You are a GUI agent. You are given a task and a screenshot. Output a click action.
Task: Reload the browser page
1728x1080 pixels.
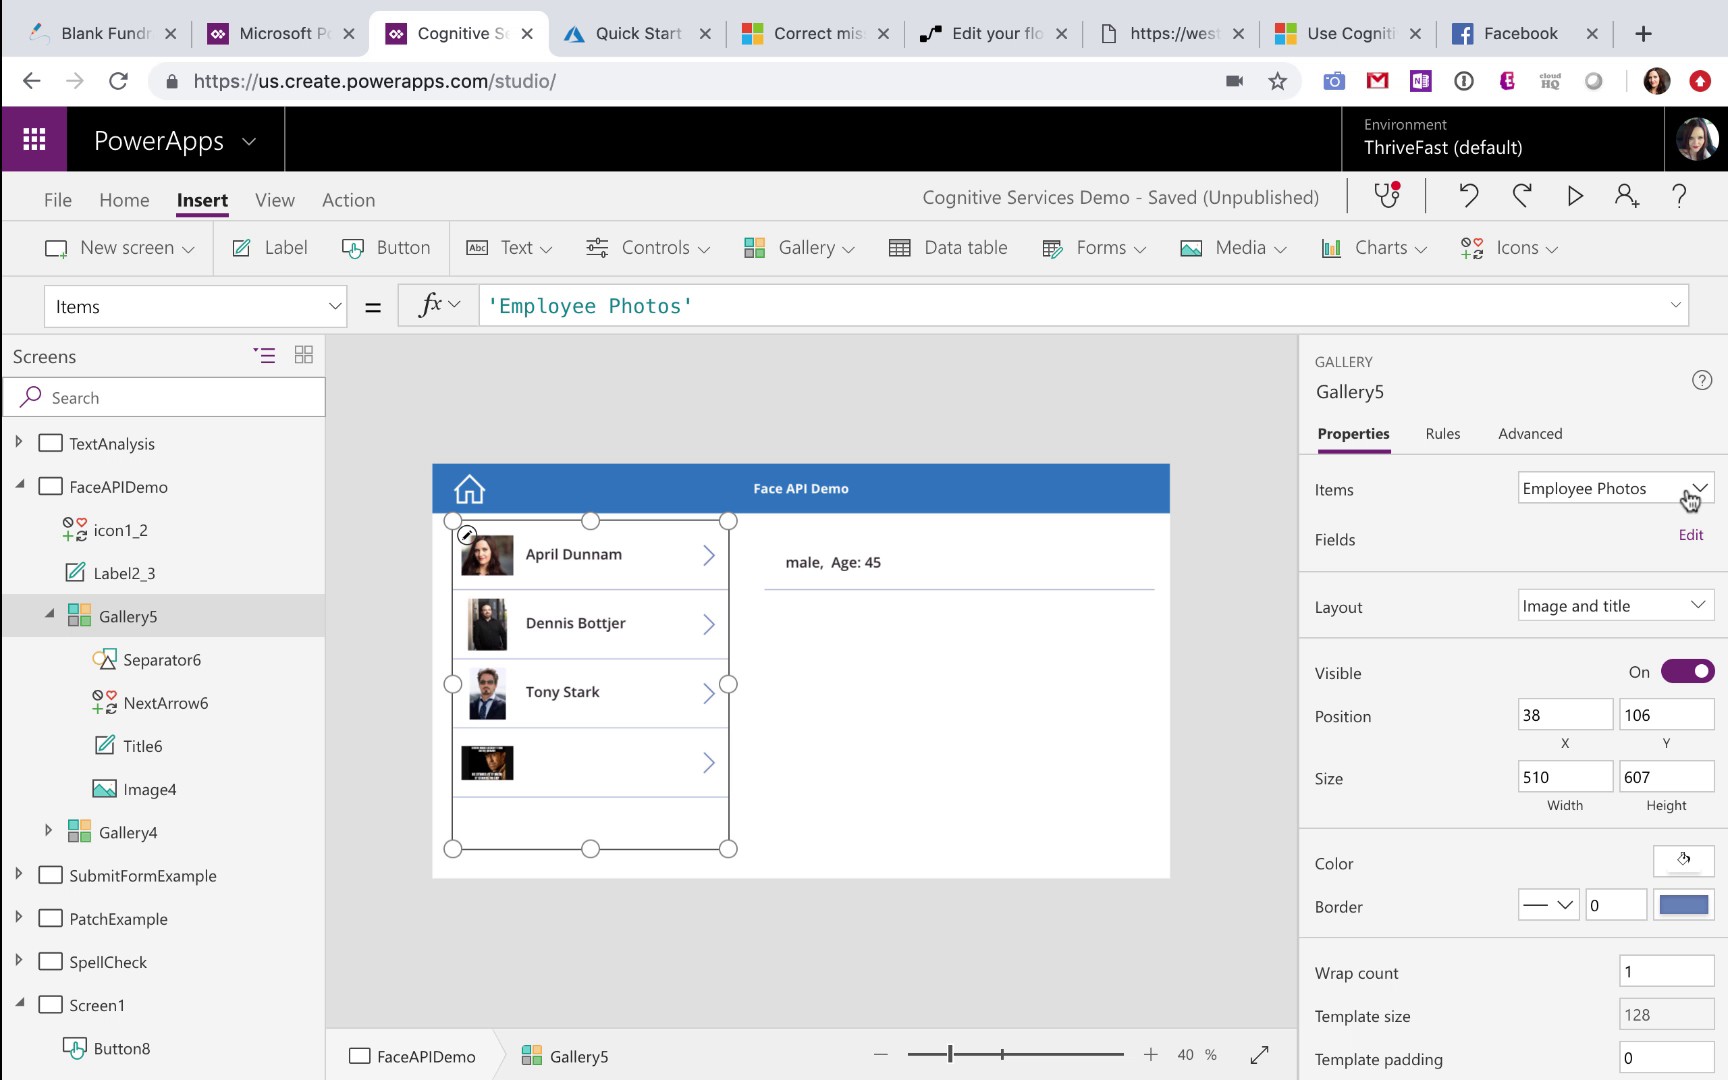point(118,81)
